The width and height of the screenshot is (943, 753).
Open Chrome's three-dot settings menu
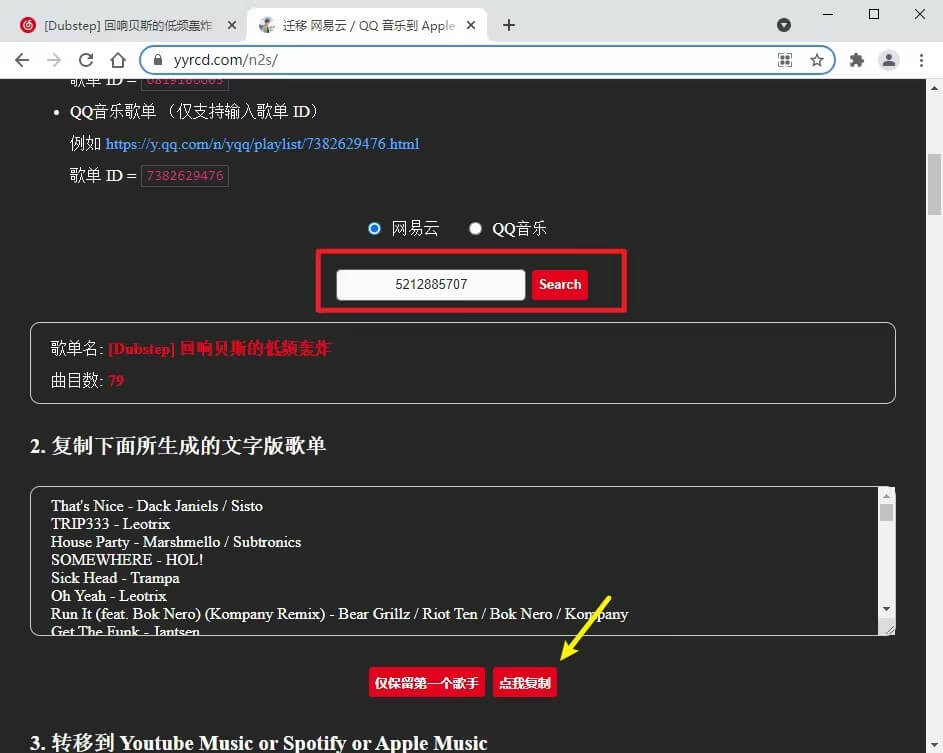(x=922, y=60)
